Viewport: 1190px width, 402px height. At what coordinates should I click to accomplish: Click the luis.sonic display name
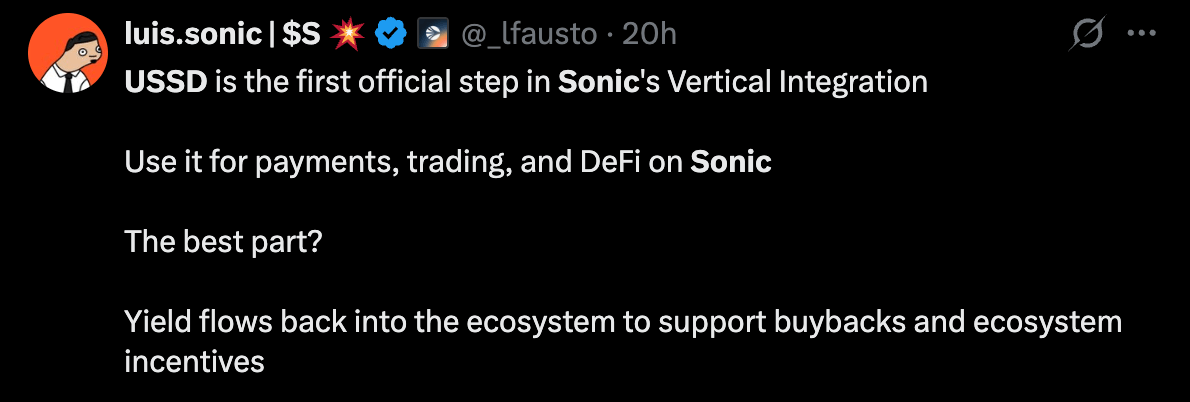[x=191, y=35]
